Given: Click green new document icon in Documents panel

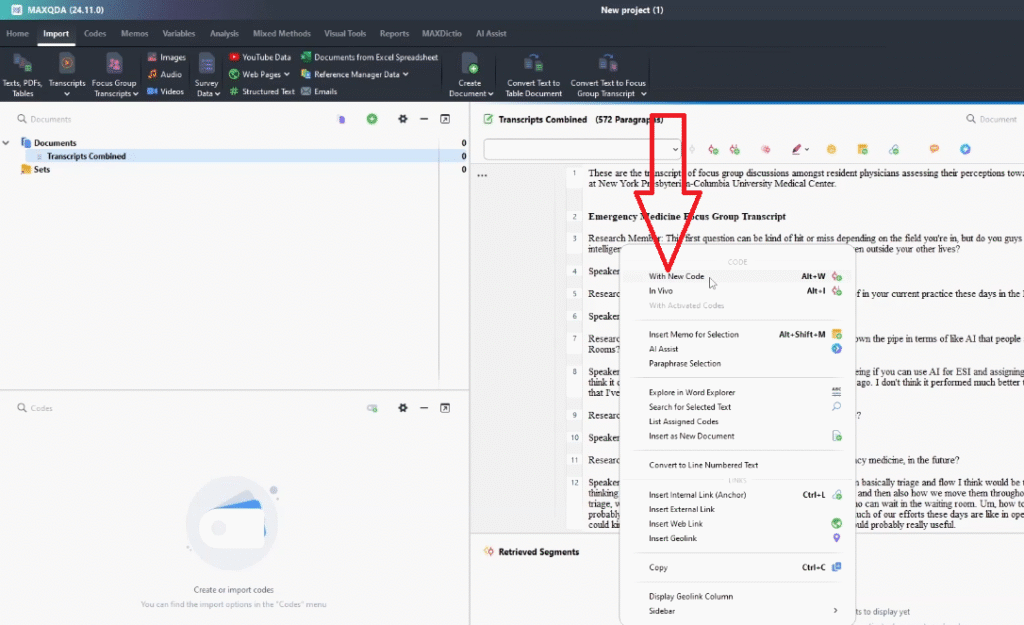Looking at the screenshot, I should point(372,119).
